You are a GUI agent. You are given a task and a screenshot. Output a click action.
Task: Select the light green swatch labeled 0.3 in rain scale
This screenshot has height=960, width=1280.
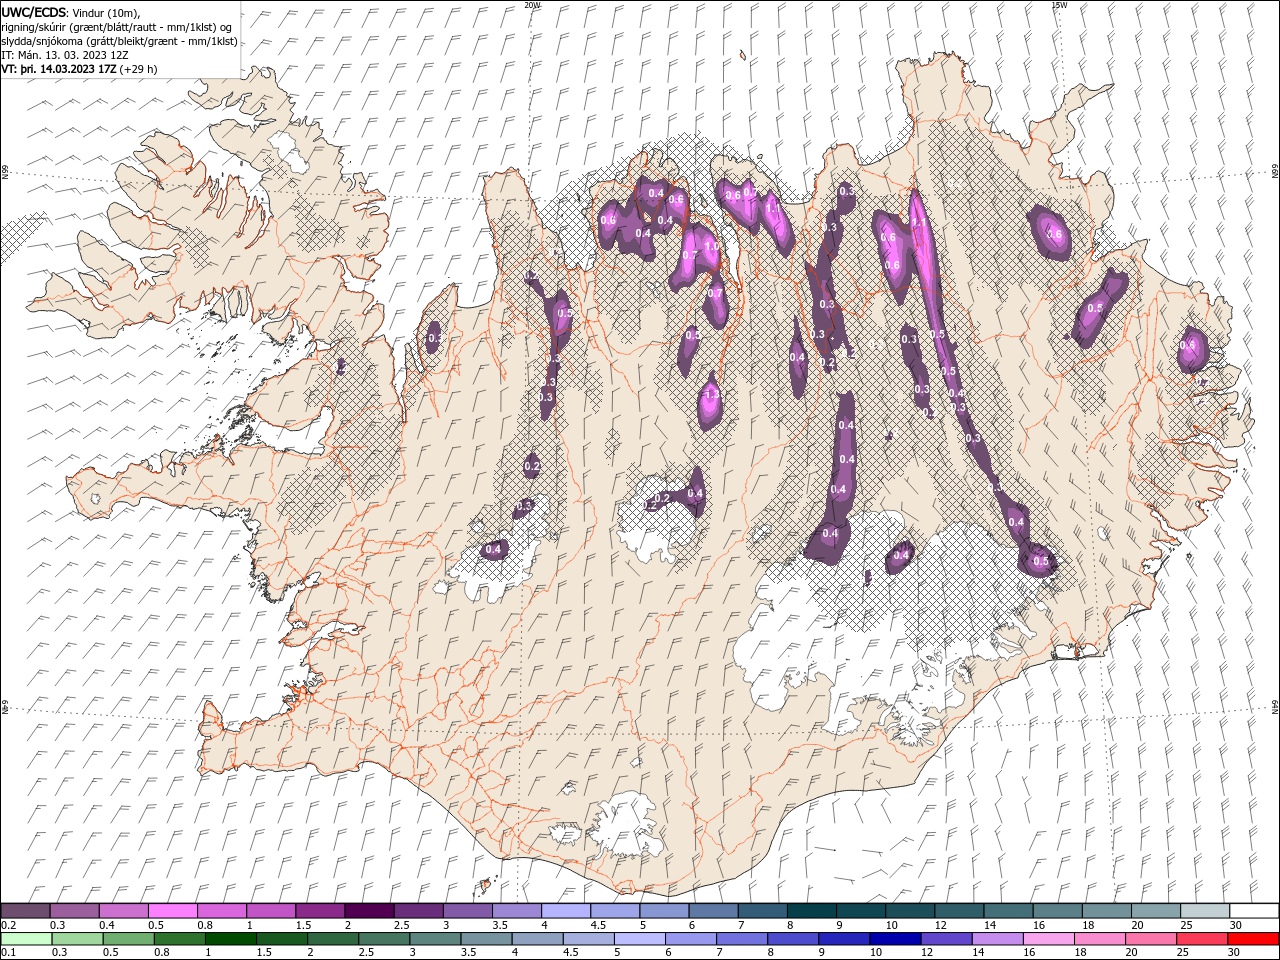[77, 939]
